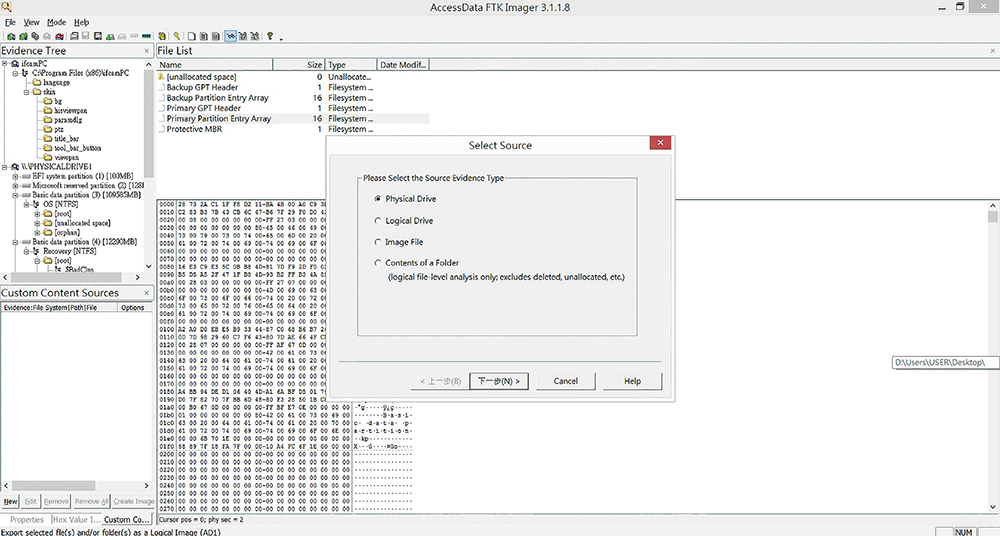Select the Protective MBR file row

293,129
